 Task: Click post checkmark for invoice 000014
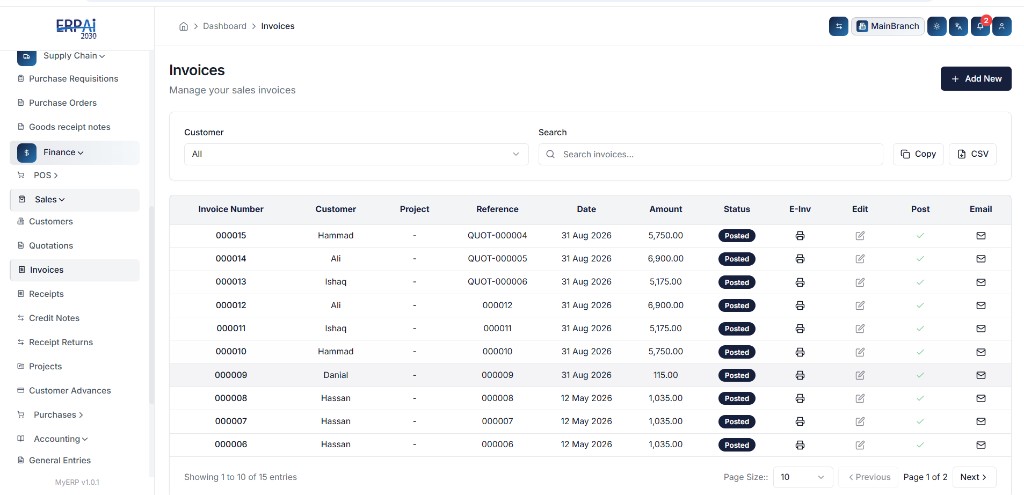pos(920,259)
